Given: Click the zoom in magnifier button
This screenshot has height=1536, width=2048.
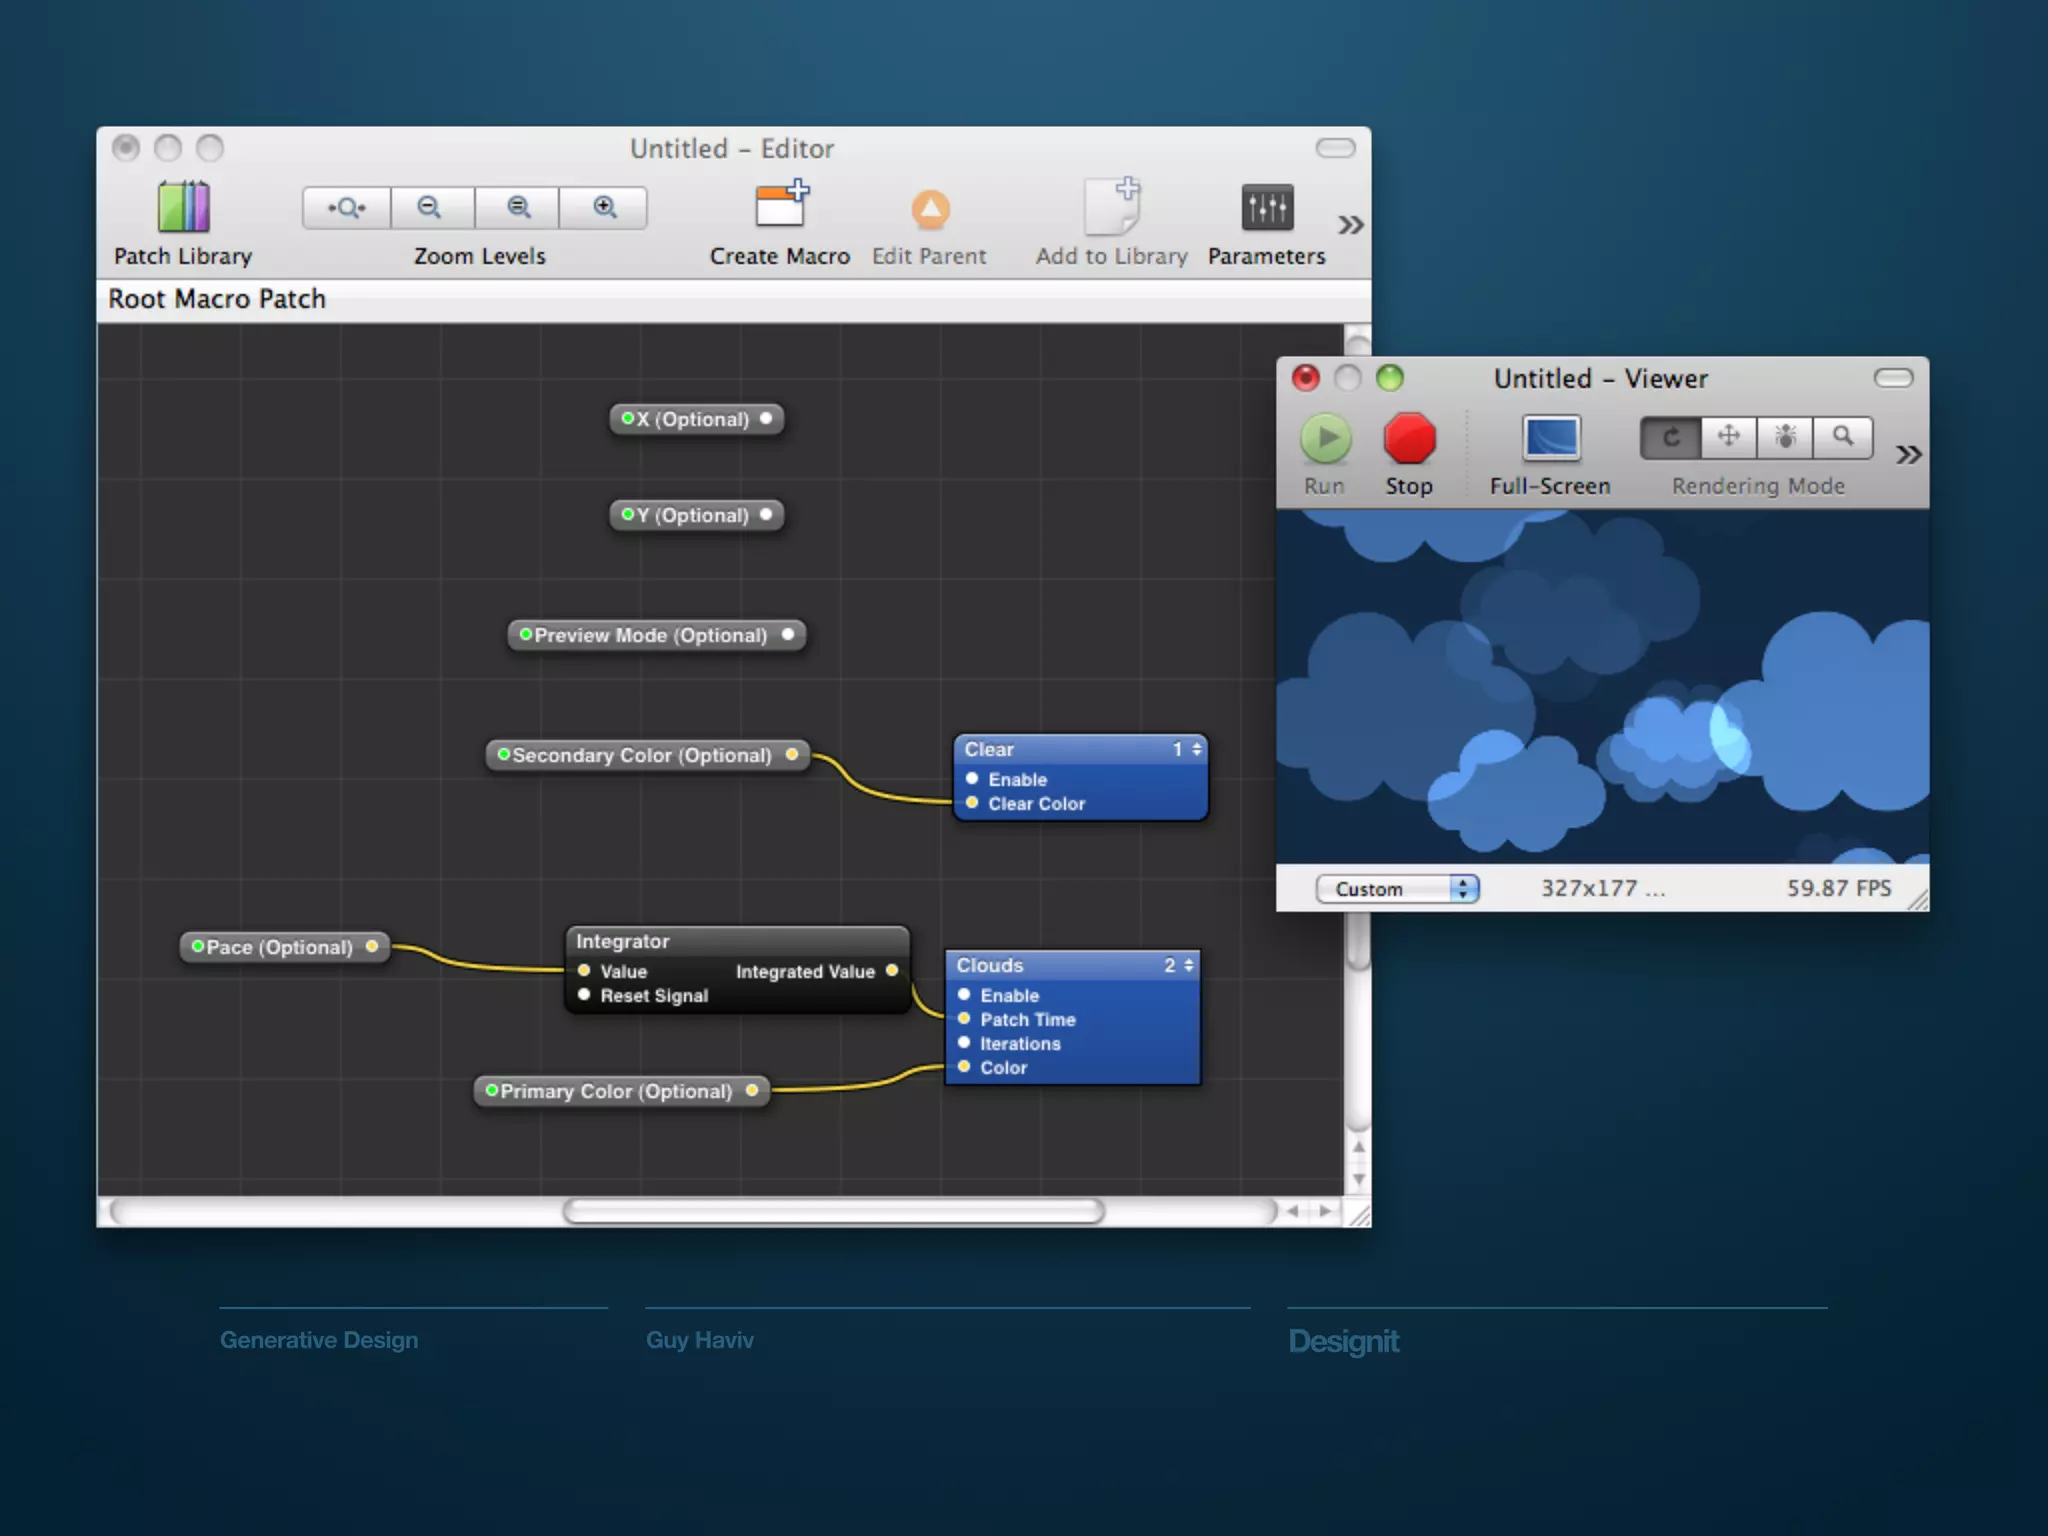Looking at the screenshot, I should (604, 208).
